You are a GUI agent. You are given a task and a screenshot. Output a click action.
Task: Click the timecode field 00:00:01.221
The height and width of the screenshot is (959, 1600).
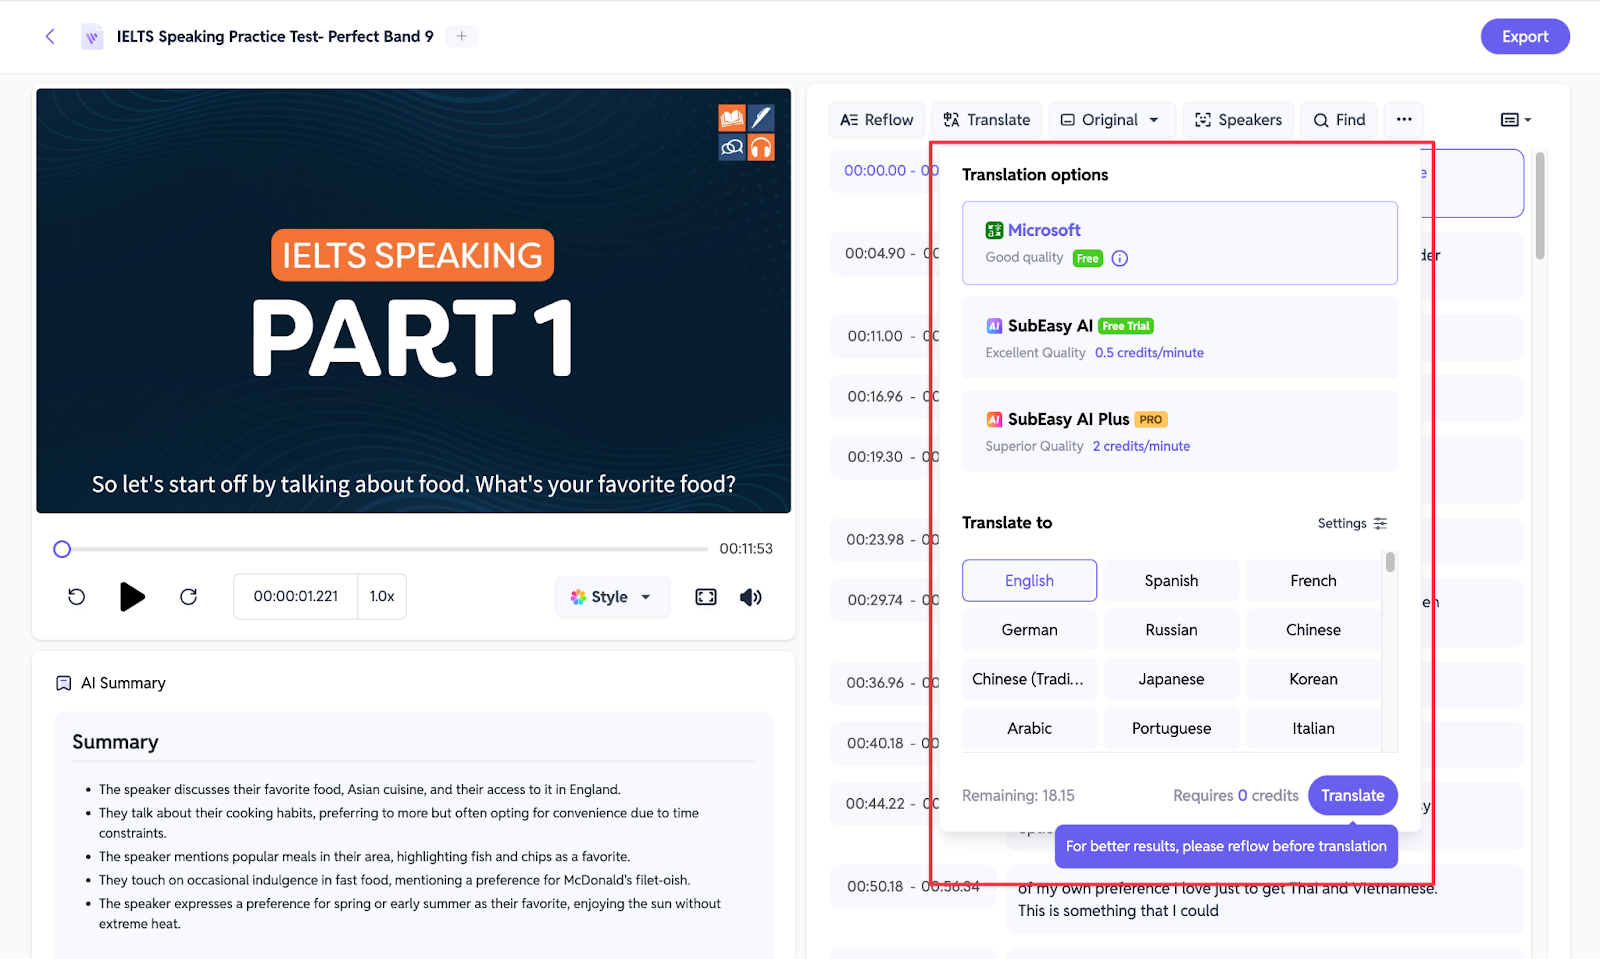tap(296, 597)
